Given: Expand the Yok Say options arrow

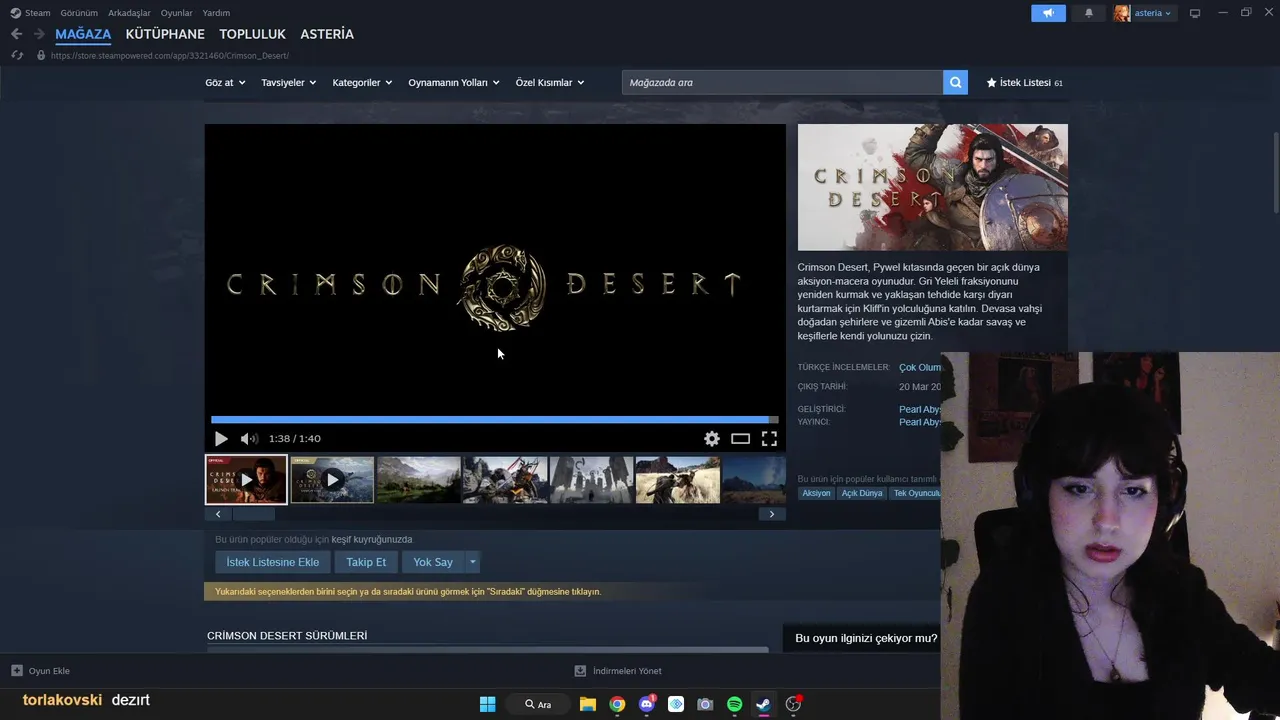Looking at the screenshot, I should (473, 562).
